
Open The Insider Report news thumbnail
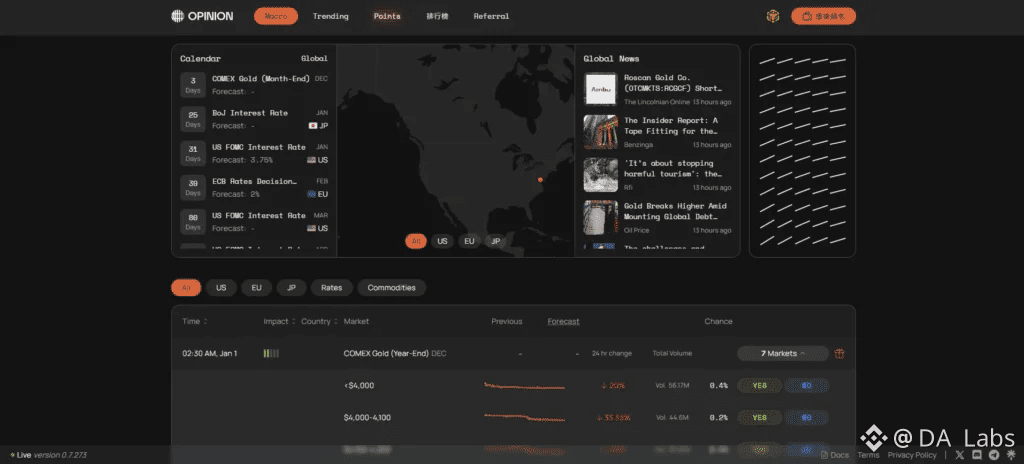click(600, 132)
